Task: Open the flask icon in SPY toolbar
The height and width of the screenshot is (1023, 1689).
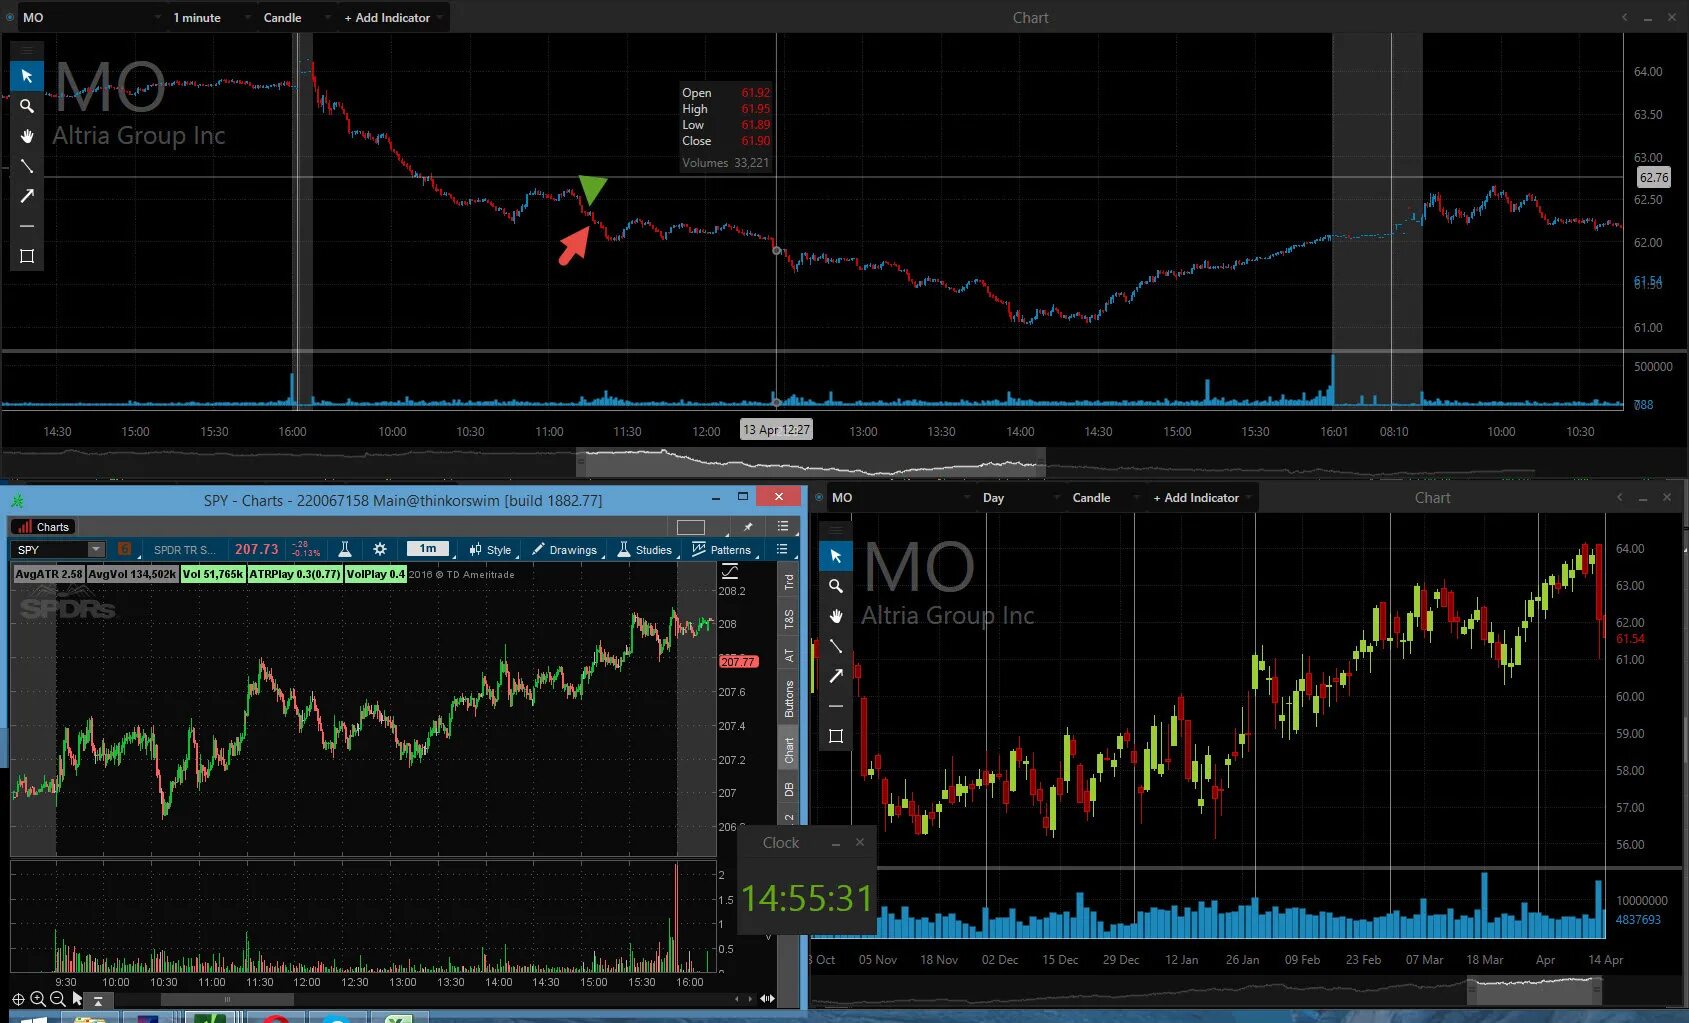Action: [x=344, y=549]
